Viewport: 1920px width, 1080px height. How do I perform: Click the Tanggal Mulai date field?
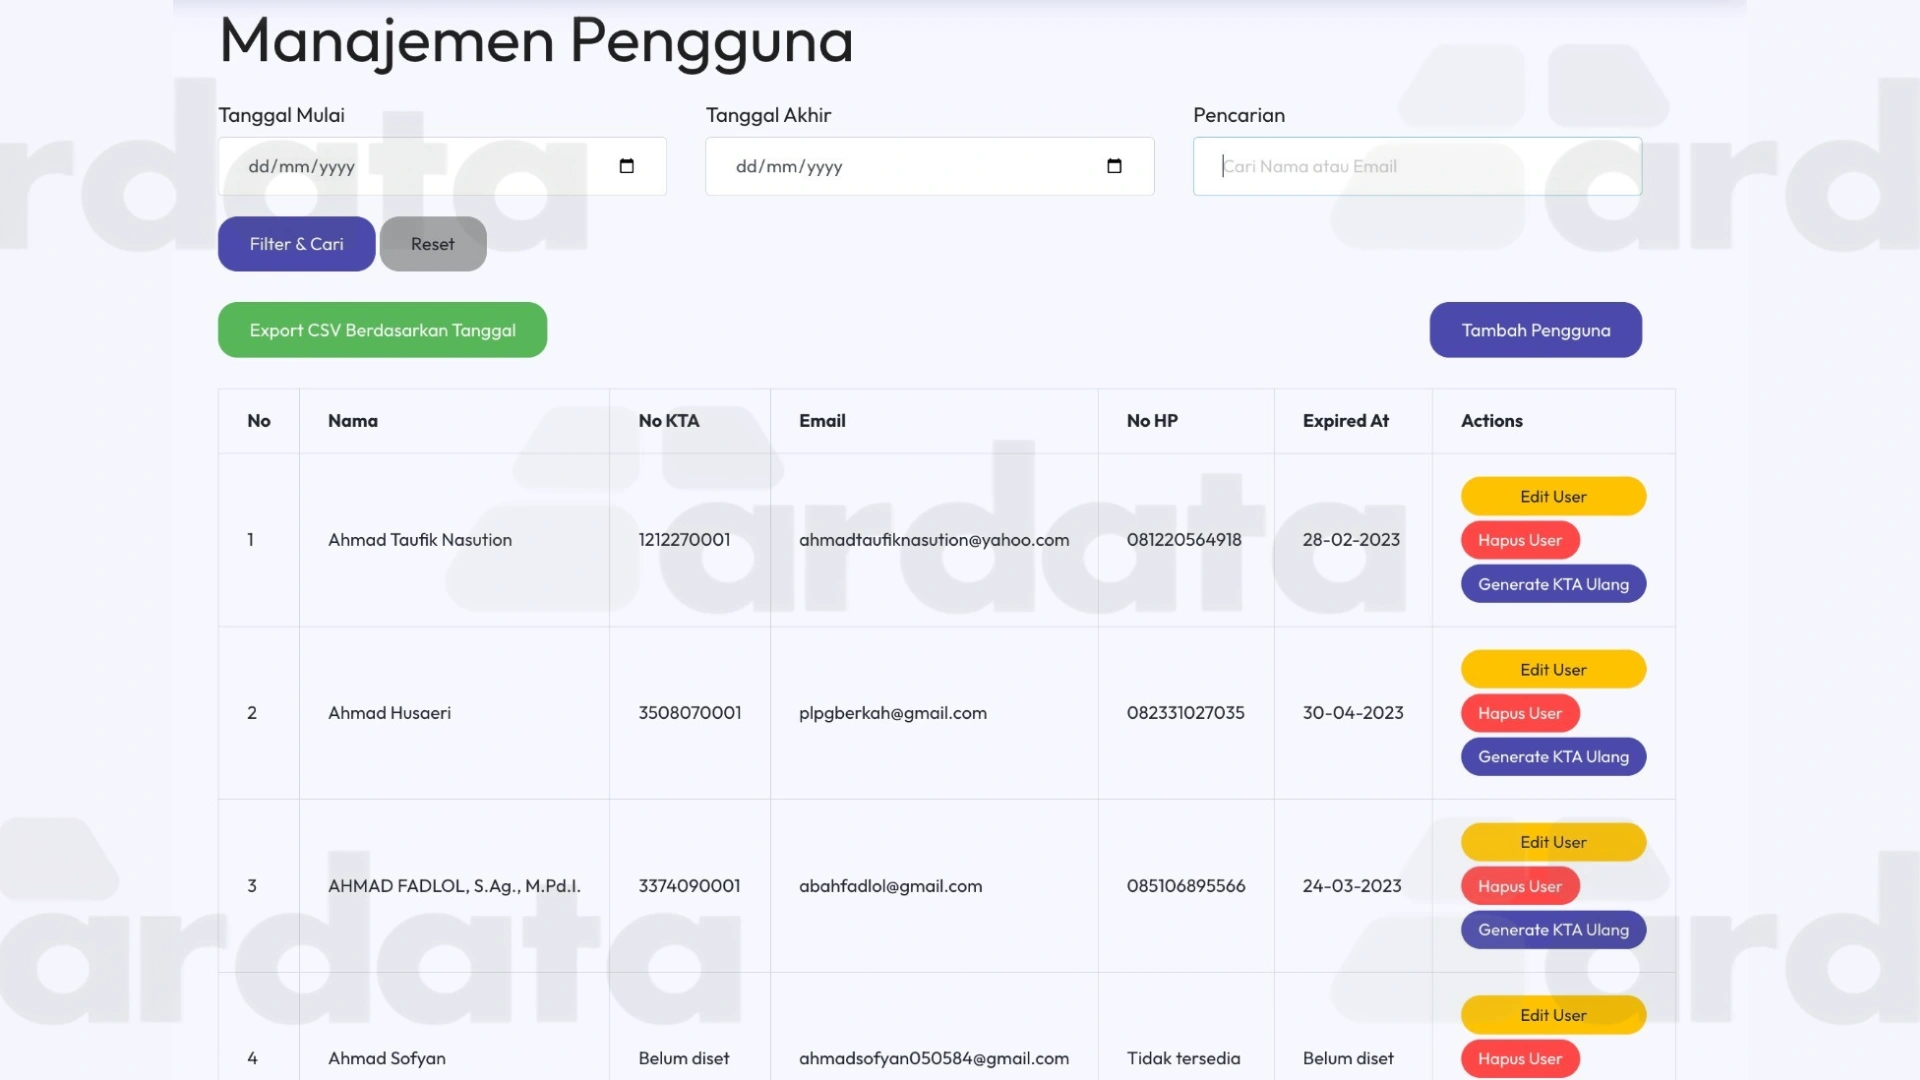coord(442,166)
